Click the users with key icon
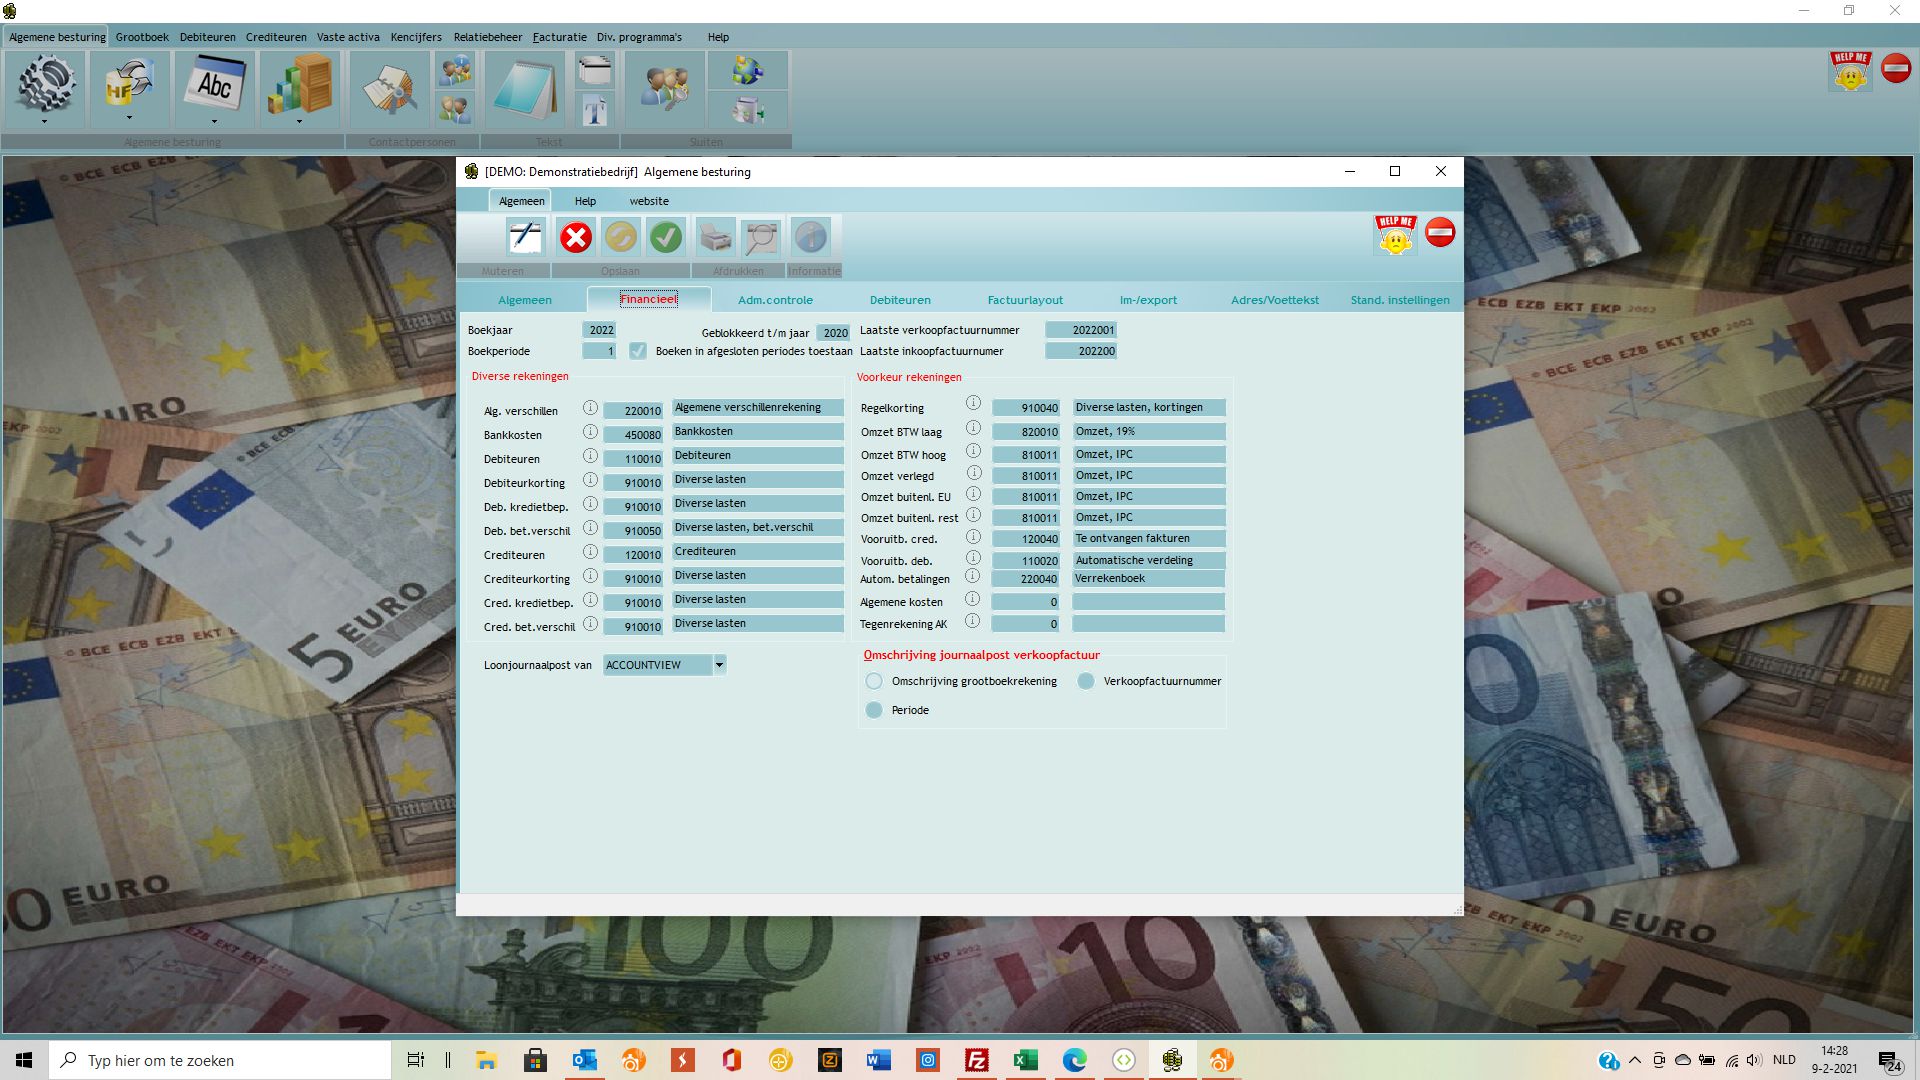The image size is (1920, 1080). coord(665,90)
